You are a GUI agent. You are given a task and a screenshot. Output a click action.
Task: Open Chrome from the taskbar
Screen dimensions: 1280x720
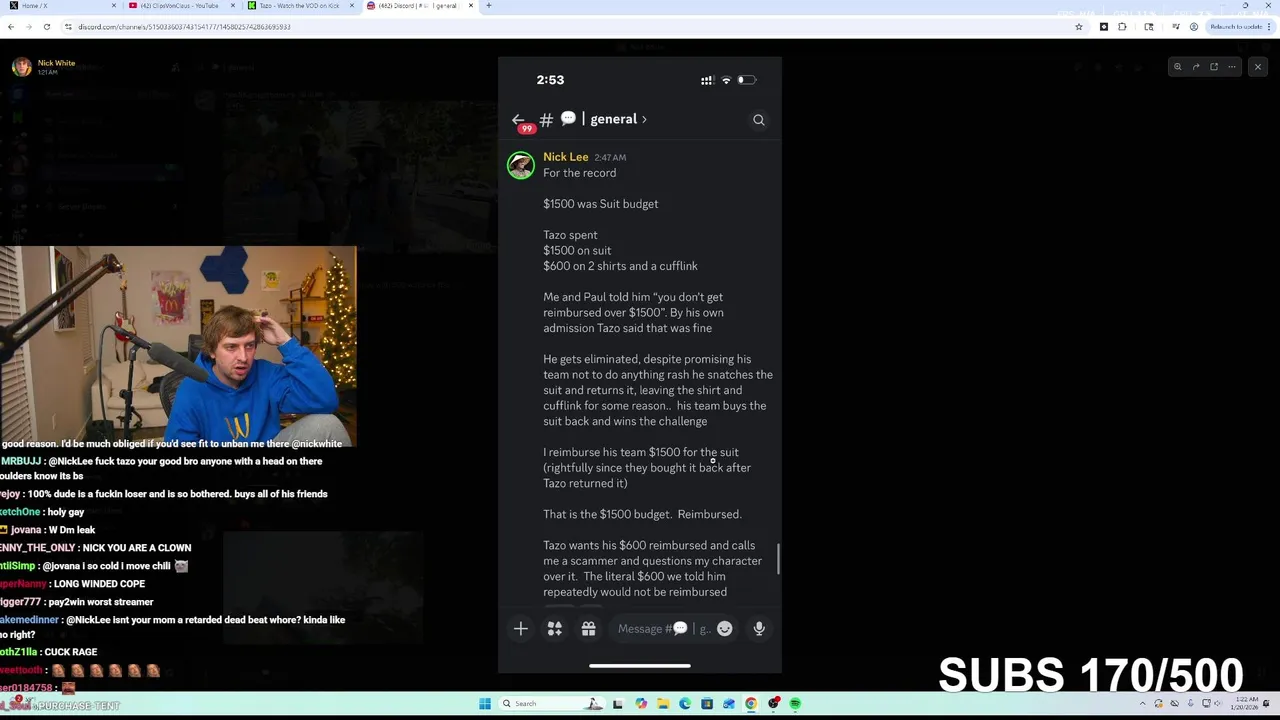751,704
